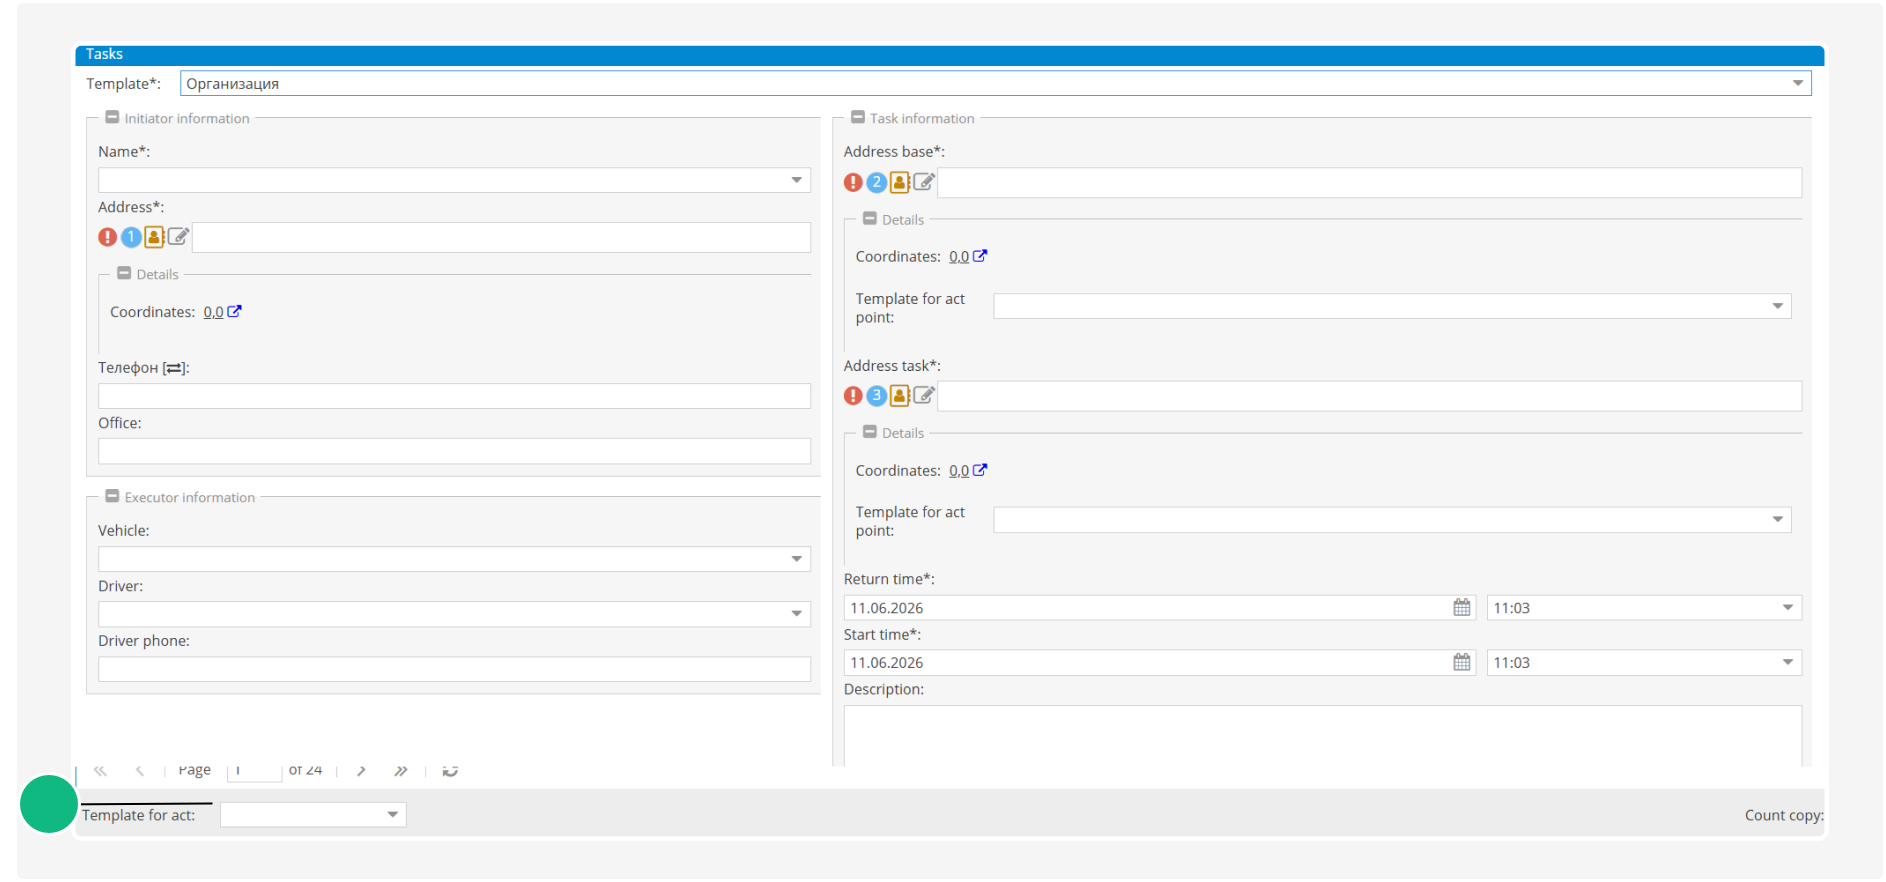Click the red warning icon under Address base
Viewport: 1886px width, 882px height.
tap(853, 182)
